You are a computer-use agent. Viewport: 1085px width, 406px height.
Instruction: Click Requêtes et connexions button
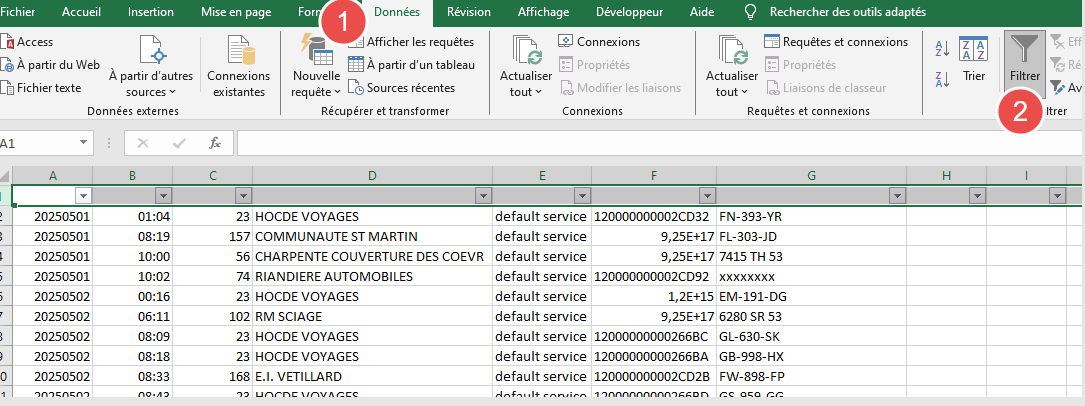click(x=838, y=42)
